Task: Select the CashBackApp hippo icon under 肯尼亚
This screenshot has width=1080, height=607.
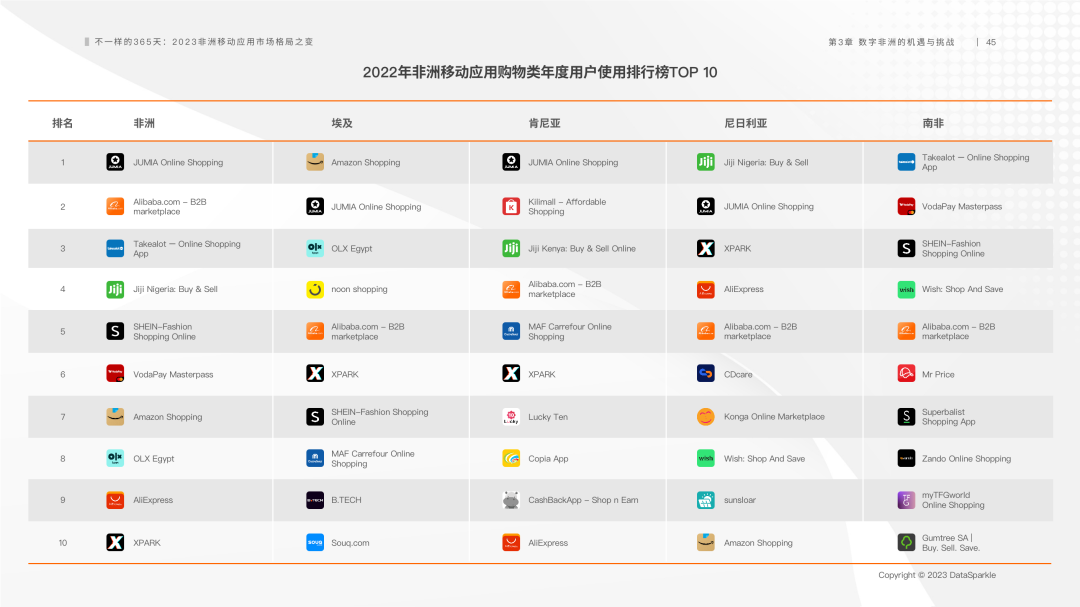Action: click(510, 499)
